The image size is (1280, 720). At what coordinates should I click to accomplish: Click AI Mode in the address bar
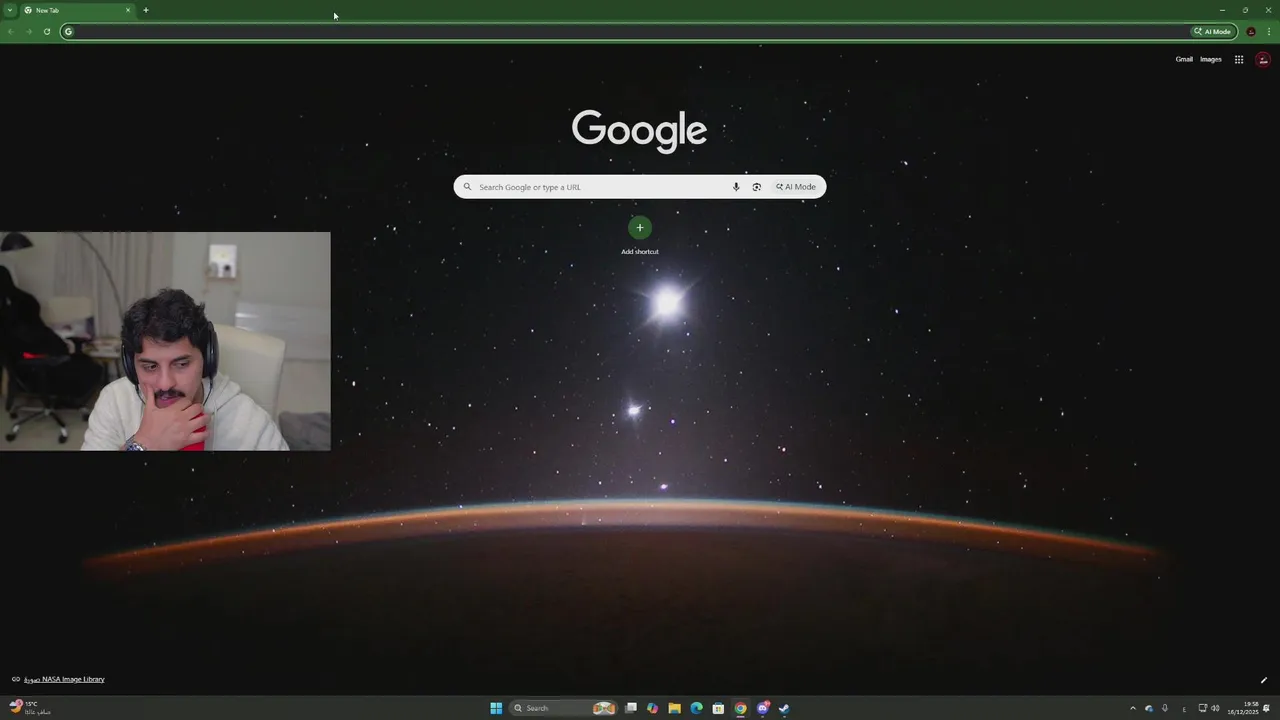1212,31
